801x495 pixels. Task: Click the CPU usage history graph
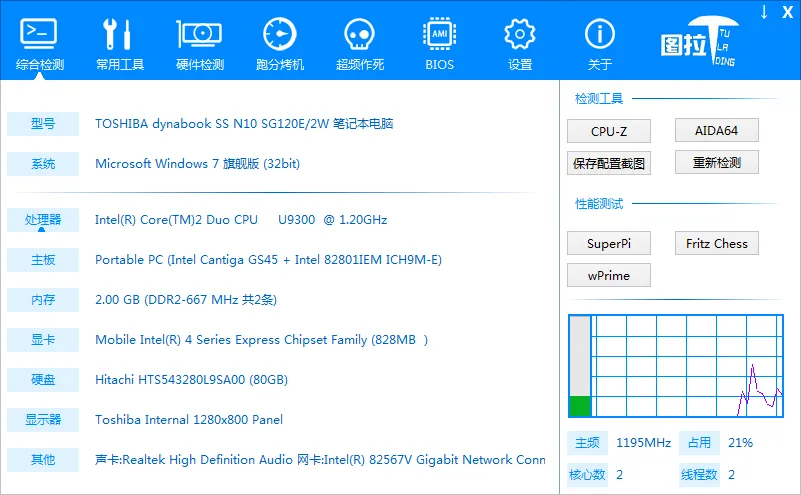click(x=687, y=366)
